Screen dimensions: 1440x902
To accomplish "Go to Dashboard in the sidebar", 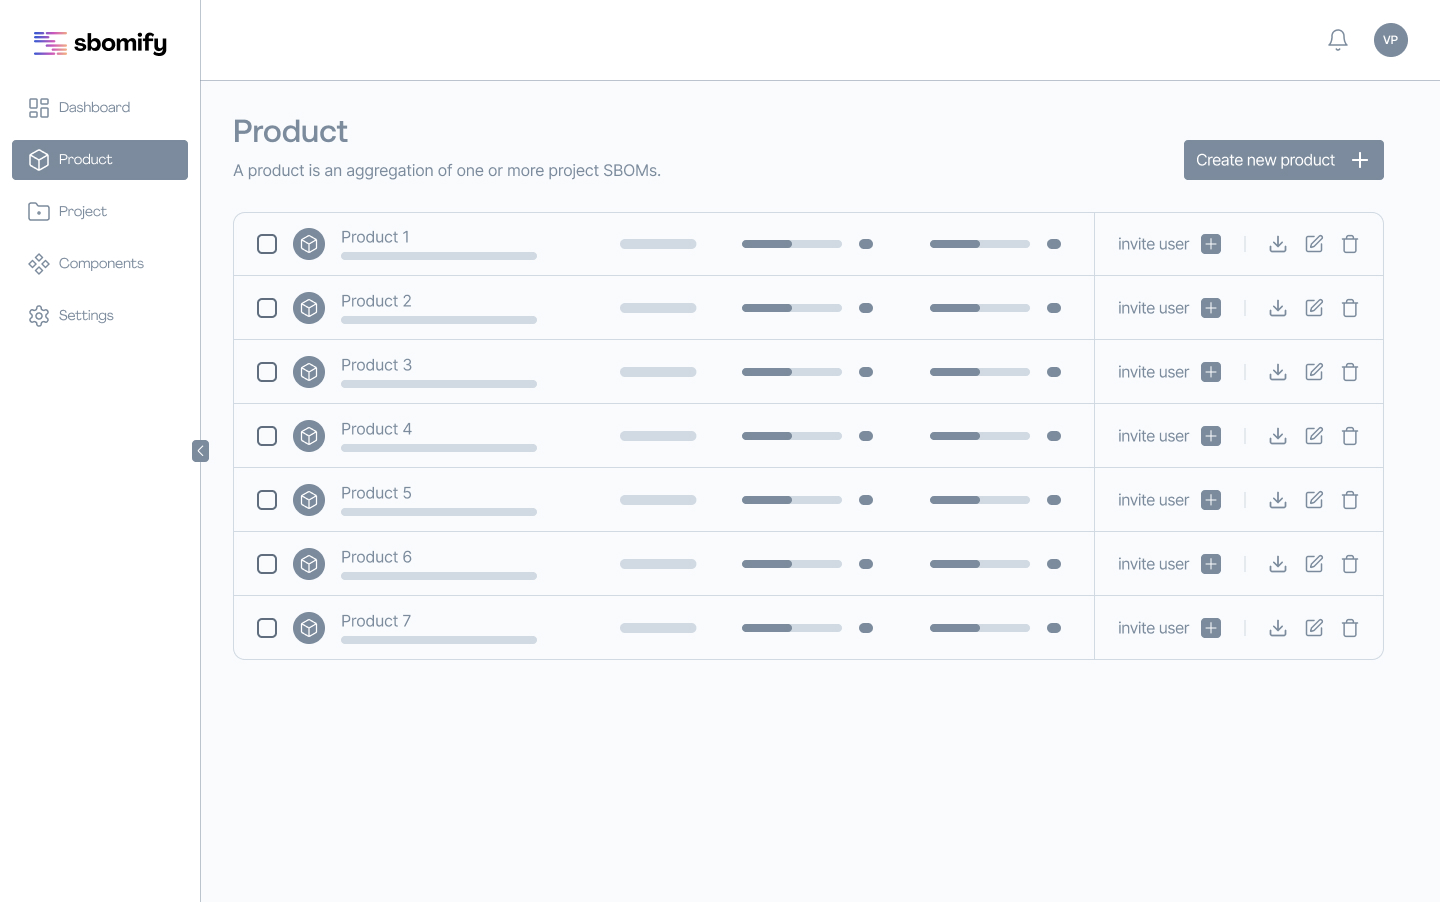I will pyautogui.click(x=94, y=108).
